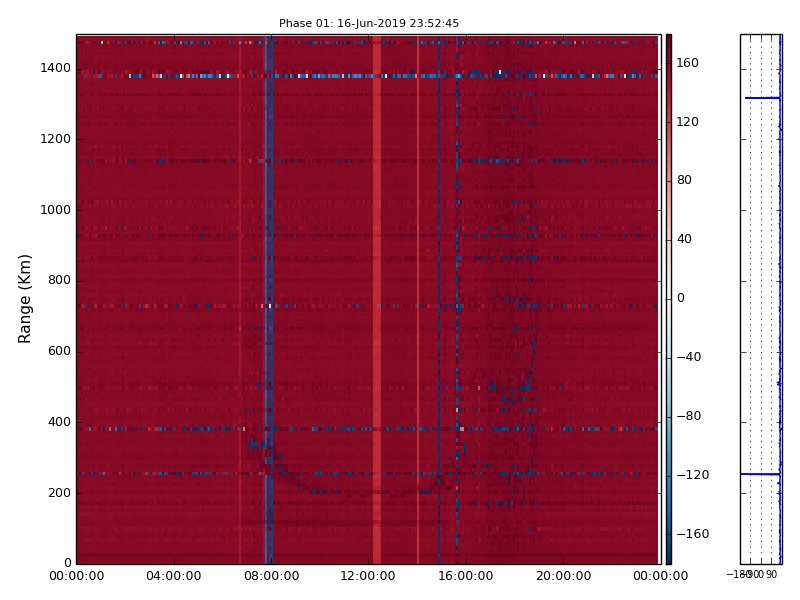This screenshot has height=600, width=800.
Task: Click the colorbar label 160
Action: pyautogui.click(x=687, y=63)
